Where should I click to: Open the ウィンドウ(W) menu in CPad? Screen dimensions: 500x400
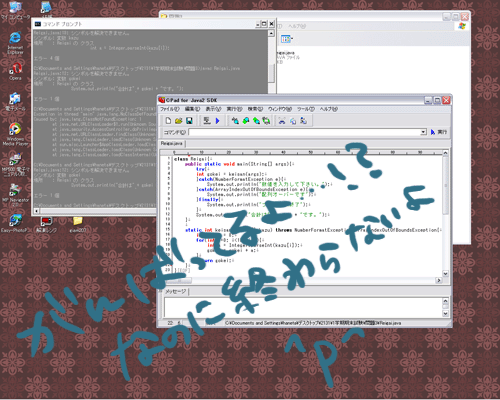[280, 109]
